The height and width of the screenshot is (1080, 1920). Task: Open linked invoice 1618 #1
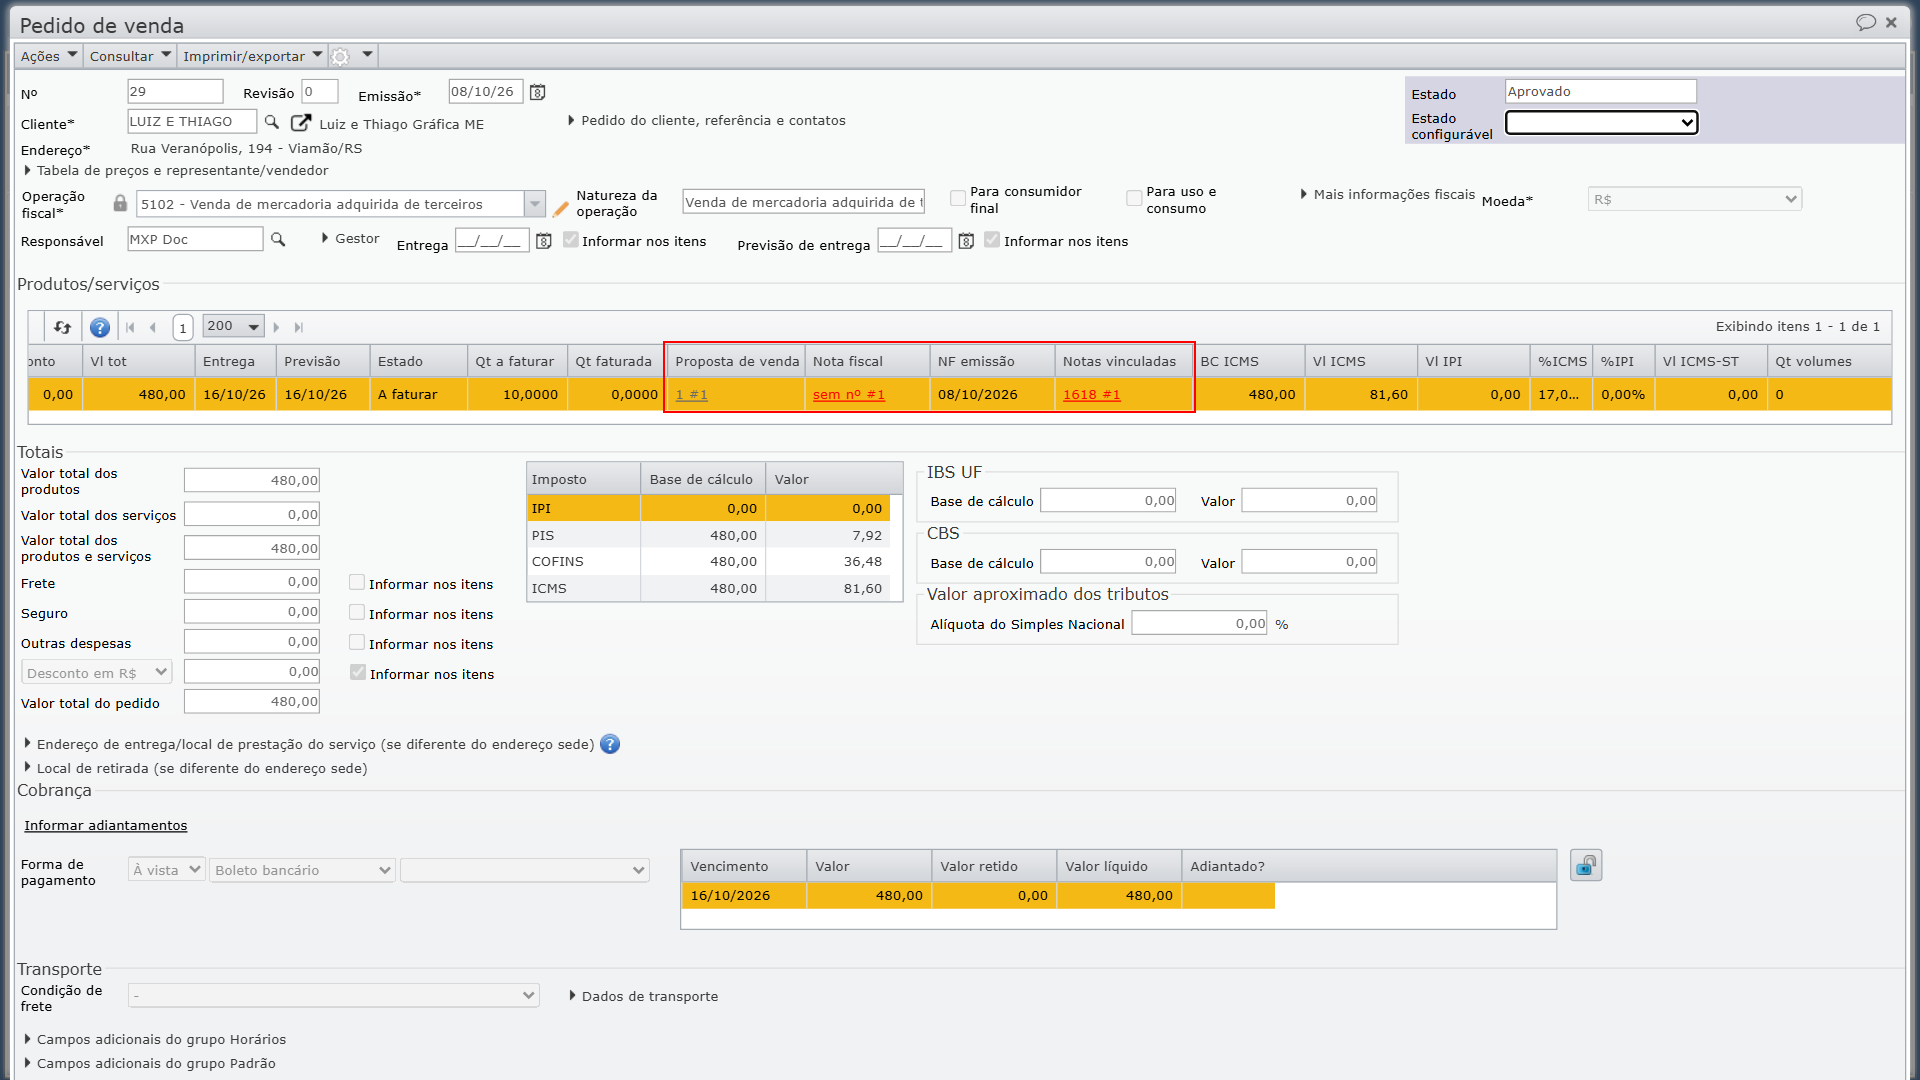1091,395
